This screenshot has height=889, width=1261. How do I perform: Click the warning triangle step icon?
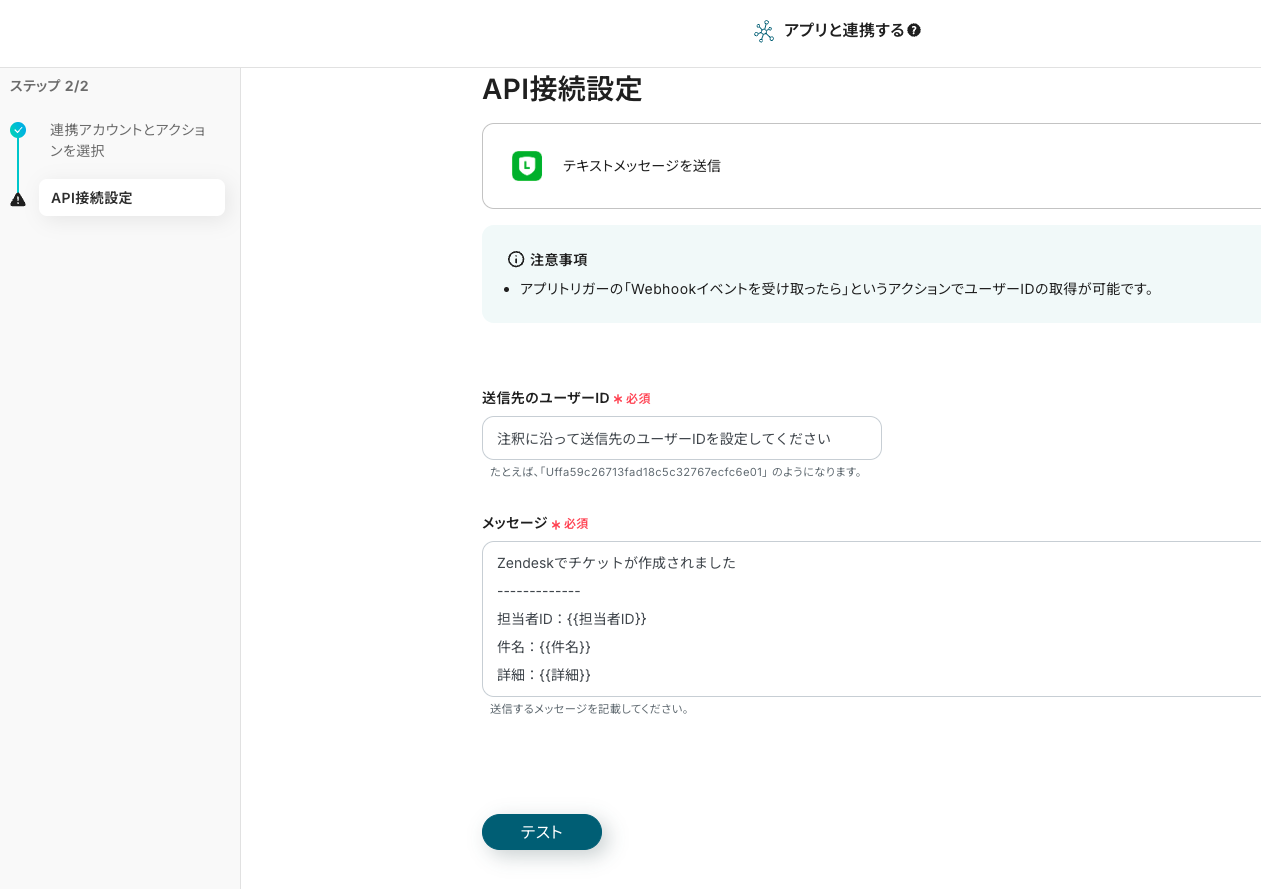point(18,199)
